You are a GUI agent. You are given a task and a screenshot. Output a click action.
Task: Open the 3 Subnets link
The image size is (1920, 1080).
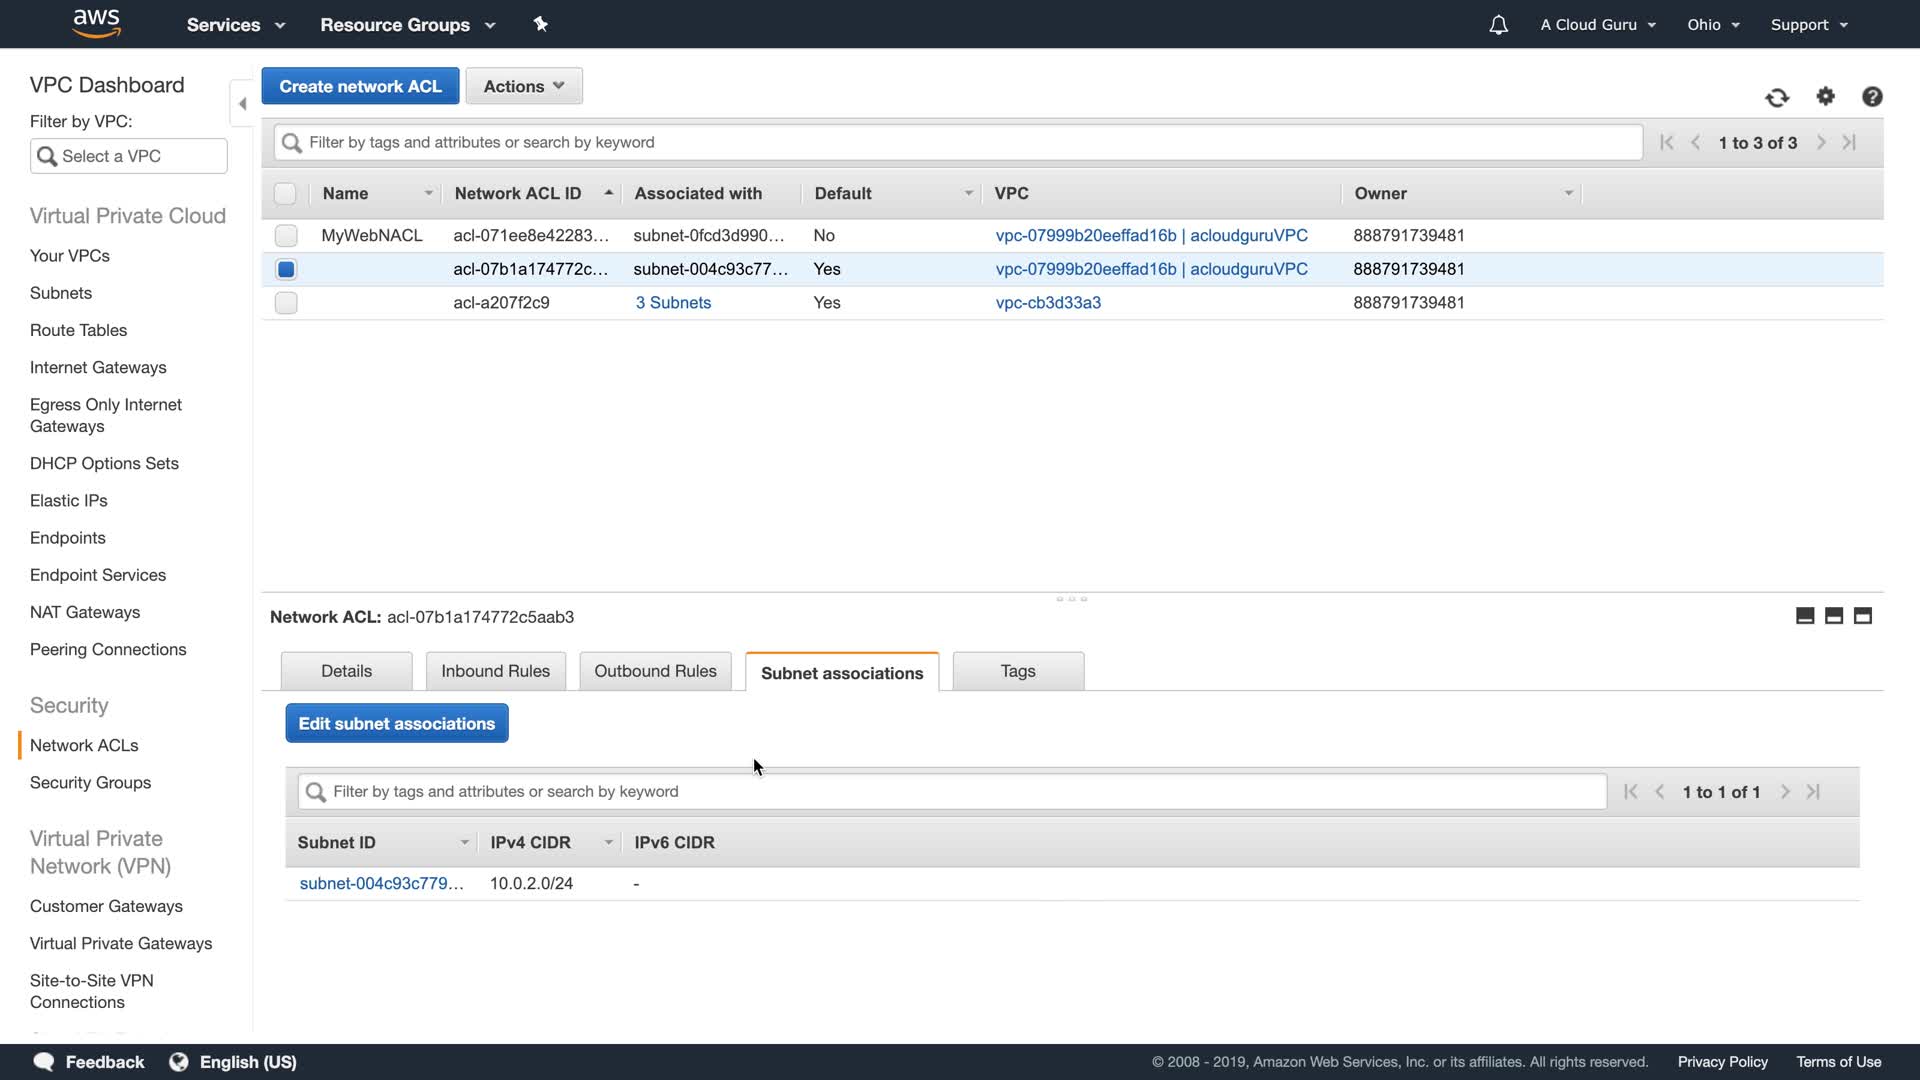coord(673,303)
